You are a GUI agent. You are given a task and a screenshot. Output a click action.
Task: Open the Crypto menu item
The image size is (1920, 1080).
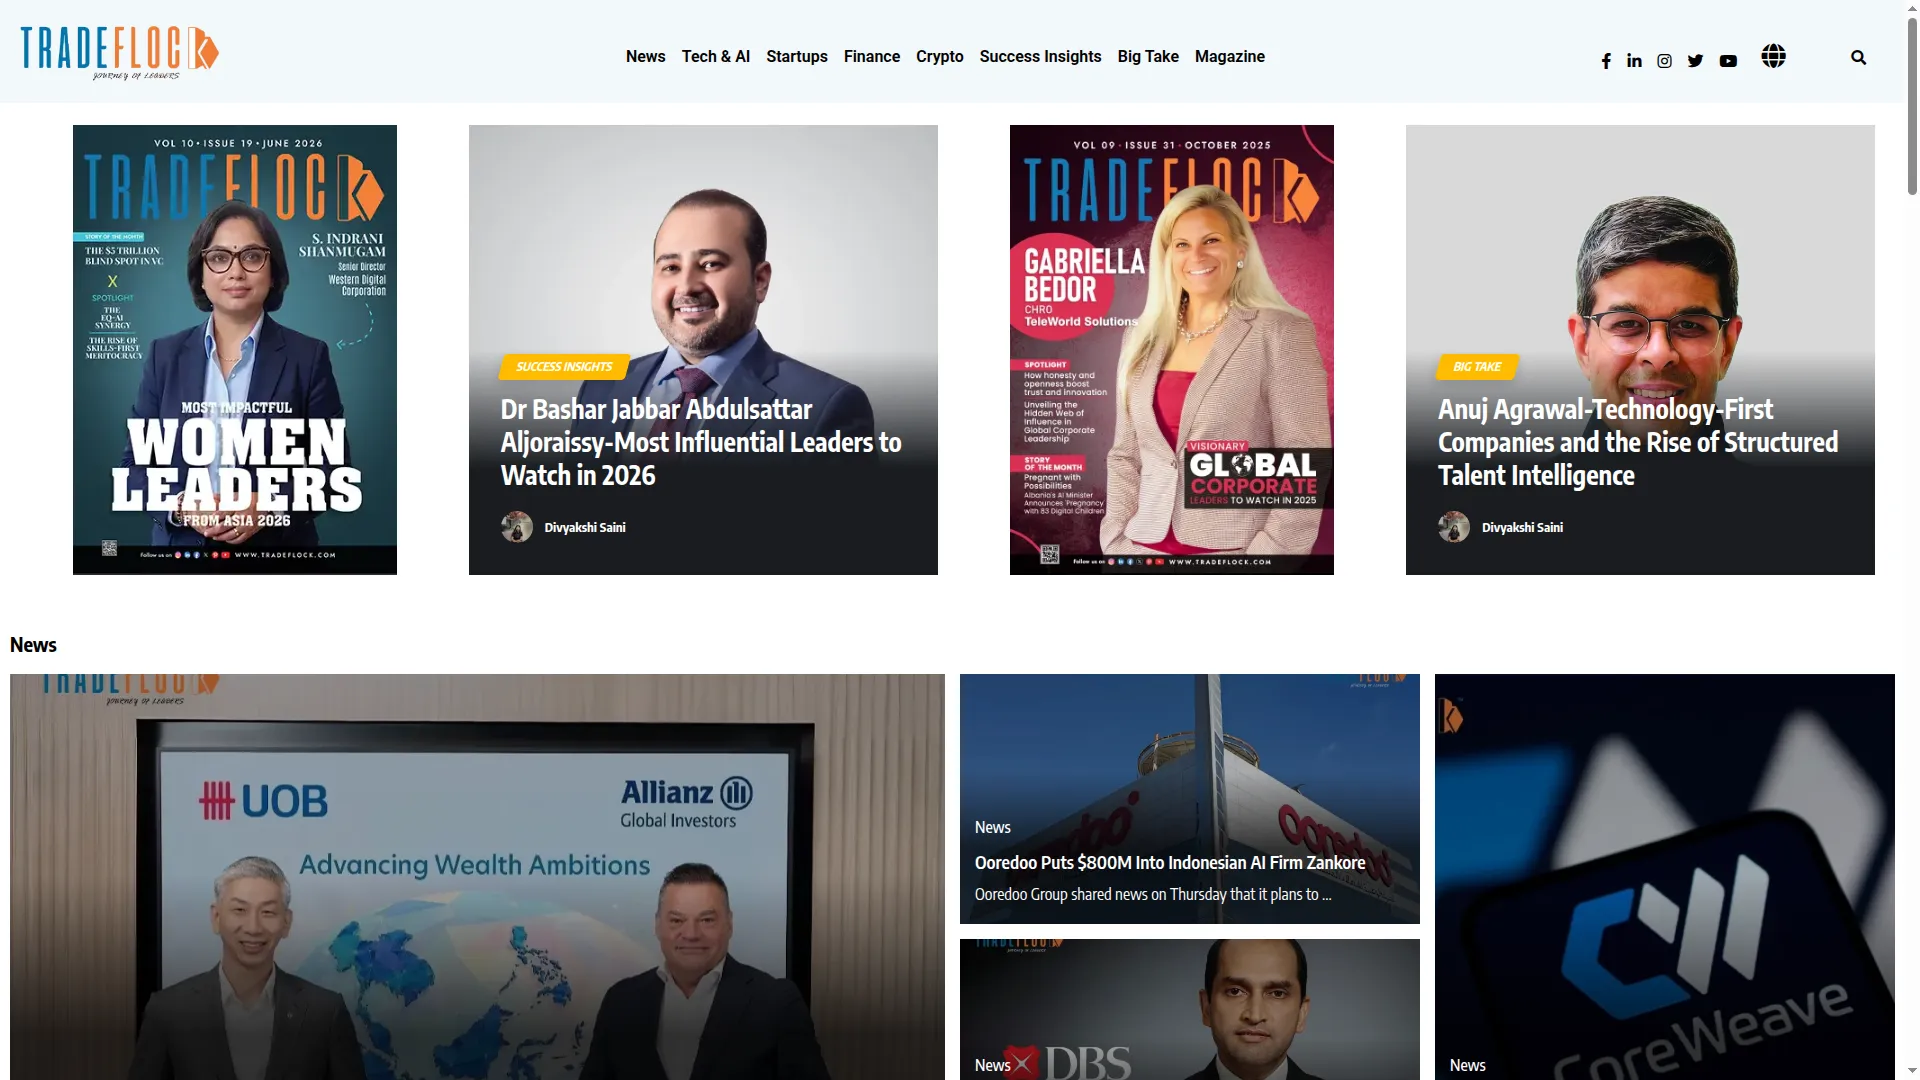(x=940, y=57)
